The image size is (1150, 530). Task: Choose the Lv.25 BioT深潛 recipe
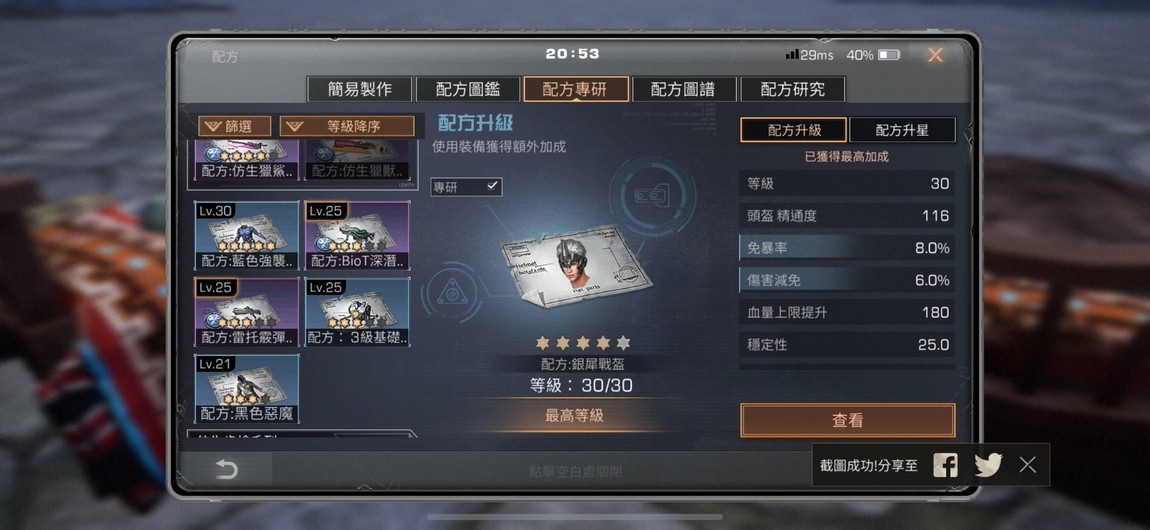(357, 235)
